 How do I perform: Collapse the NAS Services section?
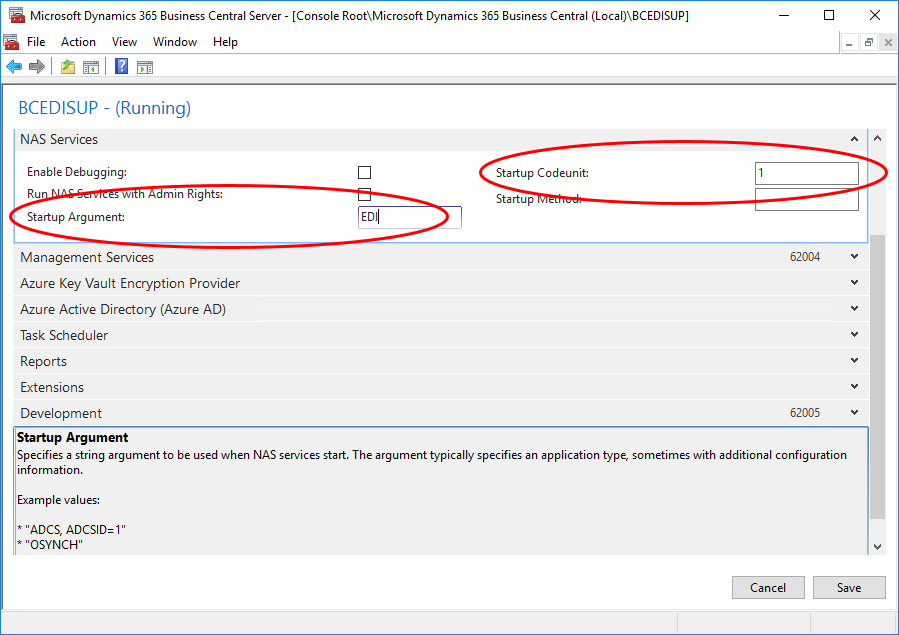coord(854,139)
